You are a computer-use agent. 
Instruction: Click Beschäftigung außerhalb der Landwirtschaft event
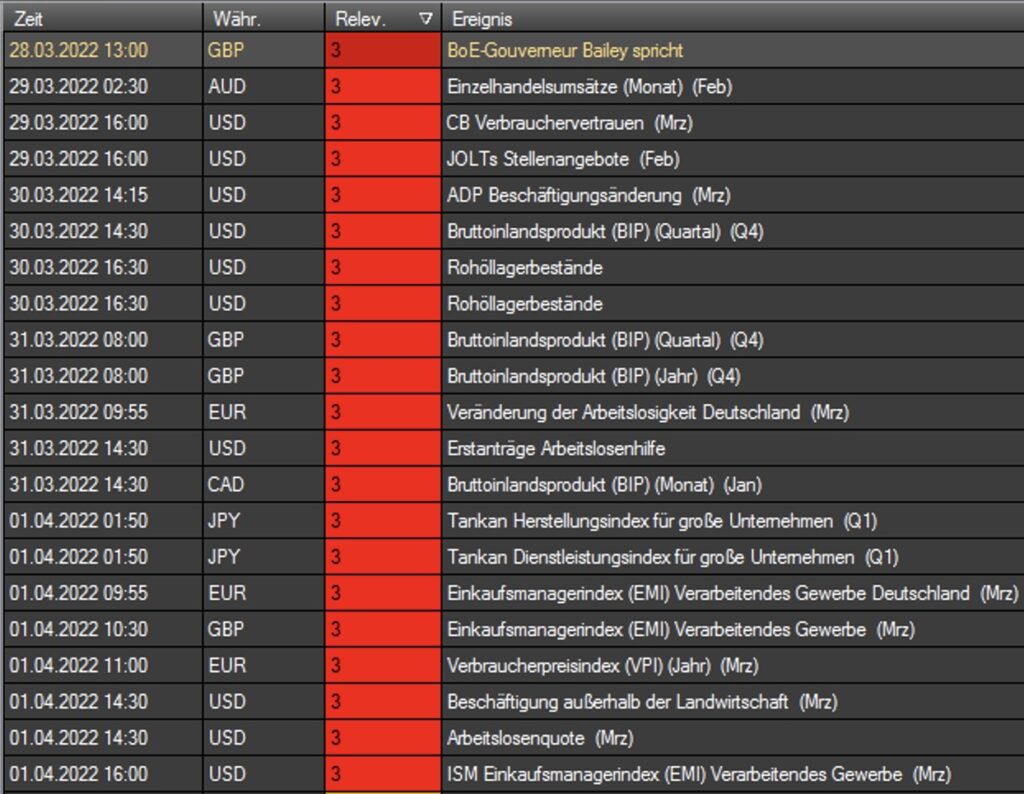tap(642, 702)
